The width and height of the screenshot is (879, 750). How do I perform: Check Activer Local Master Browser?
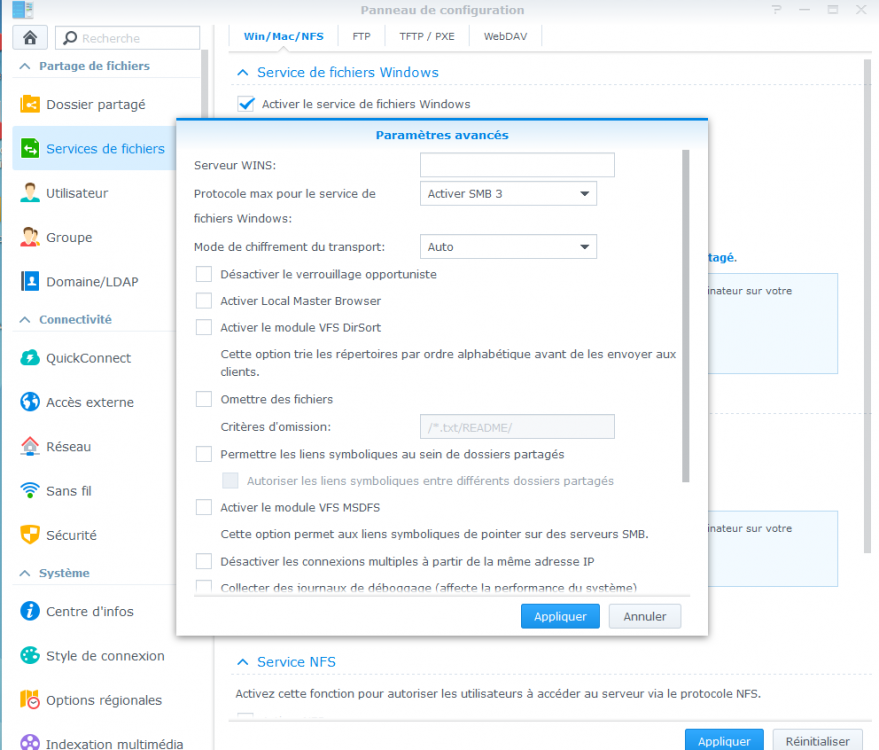click(x=203, y=301)
